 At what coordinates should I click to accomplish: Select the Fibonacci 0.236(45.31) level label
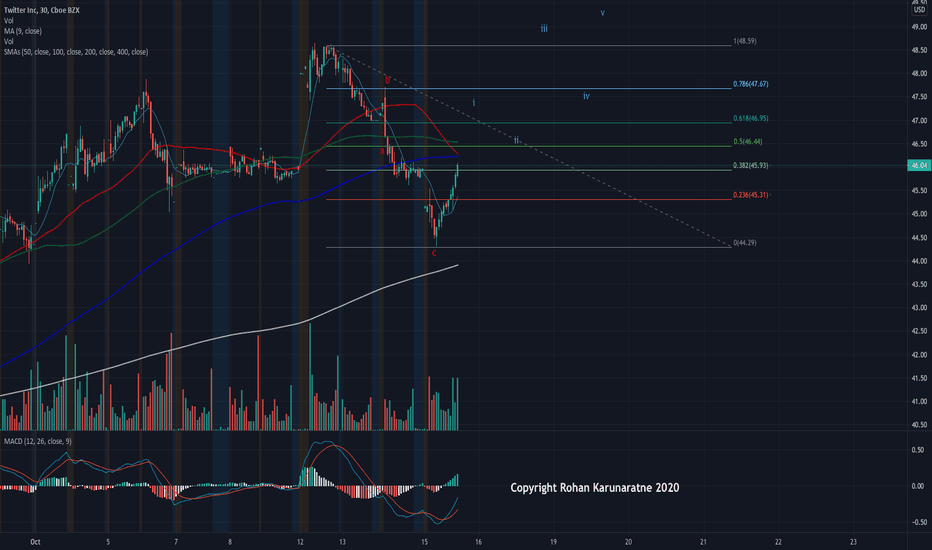751,194
